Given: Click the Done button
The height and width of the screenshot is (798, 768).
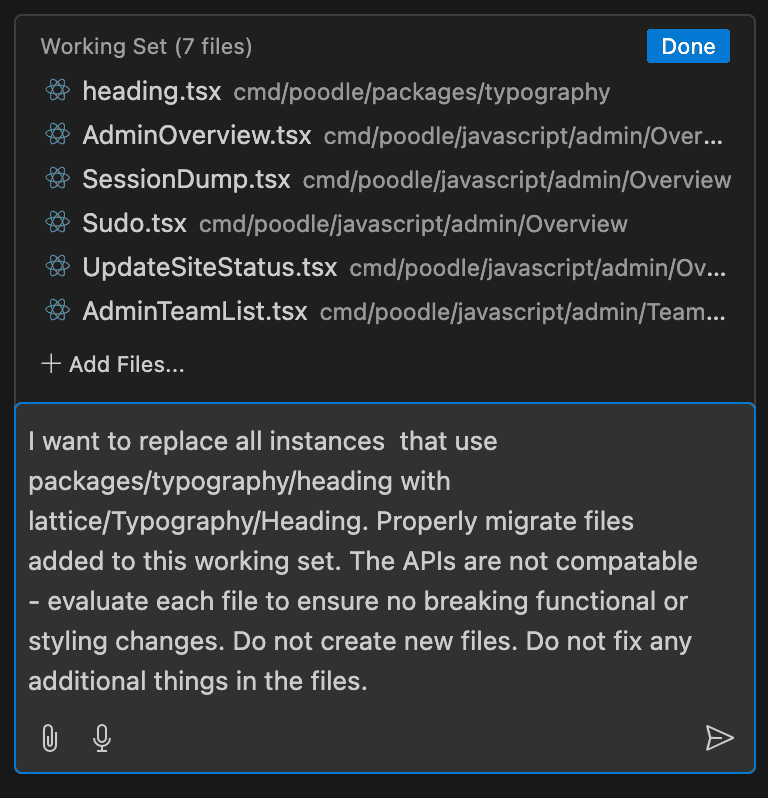Looking at the screenshot, I should click(x=688, y=46).
